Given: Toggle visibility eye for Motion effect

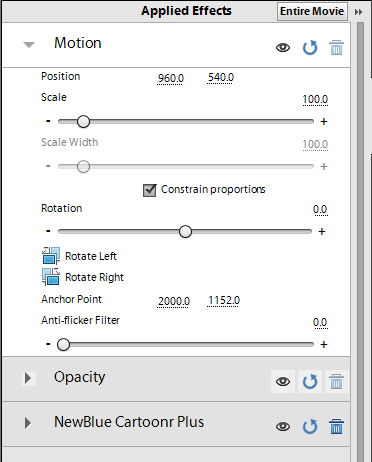Looking at the screenshot, I should [283, 48].
